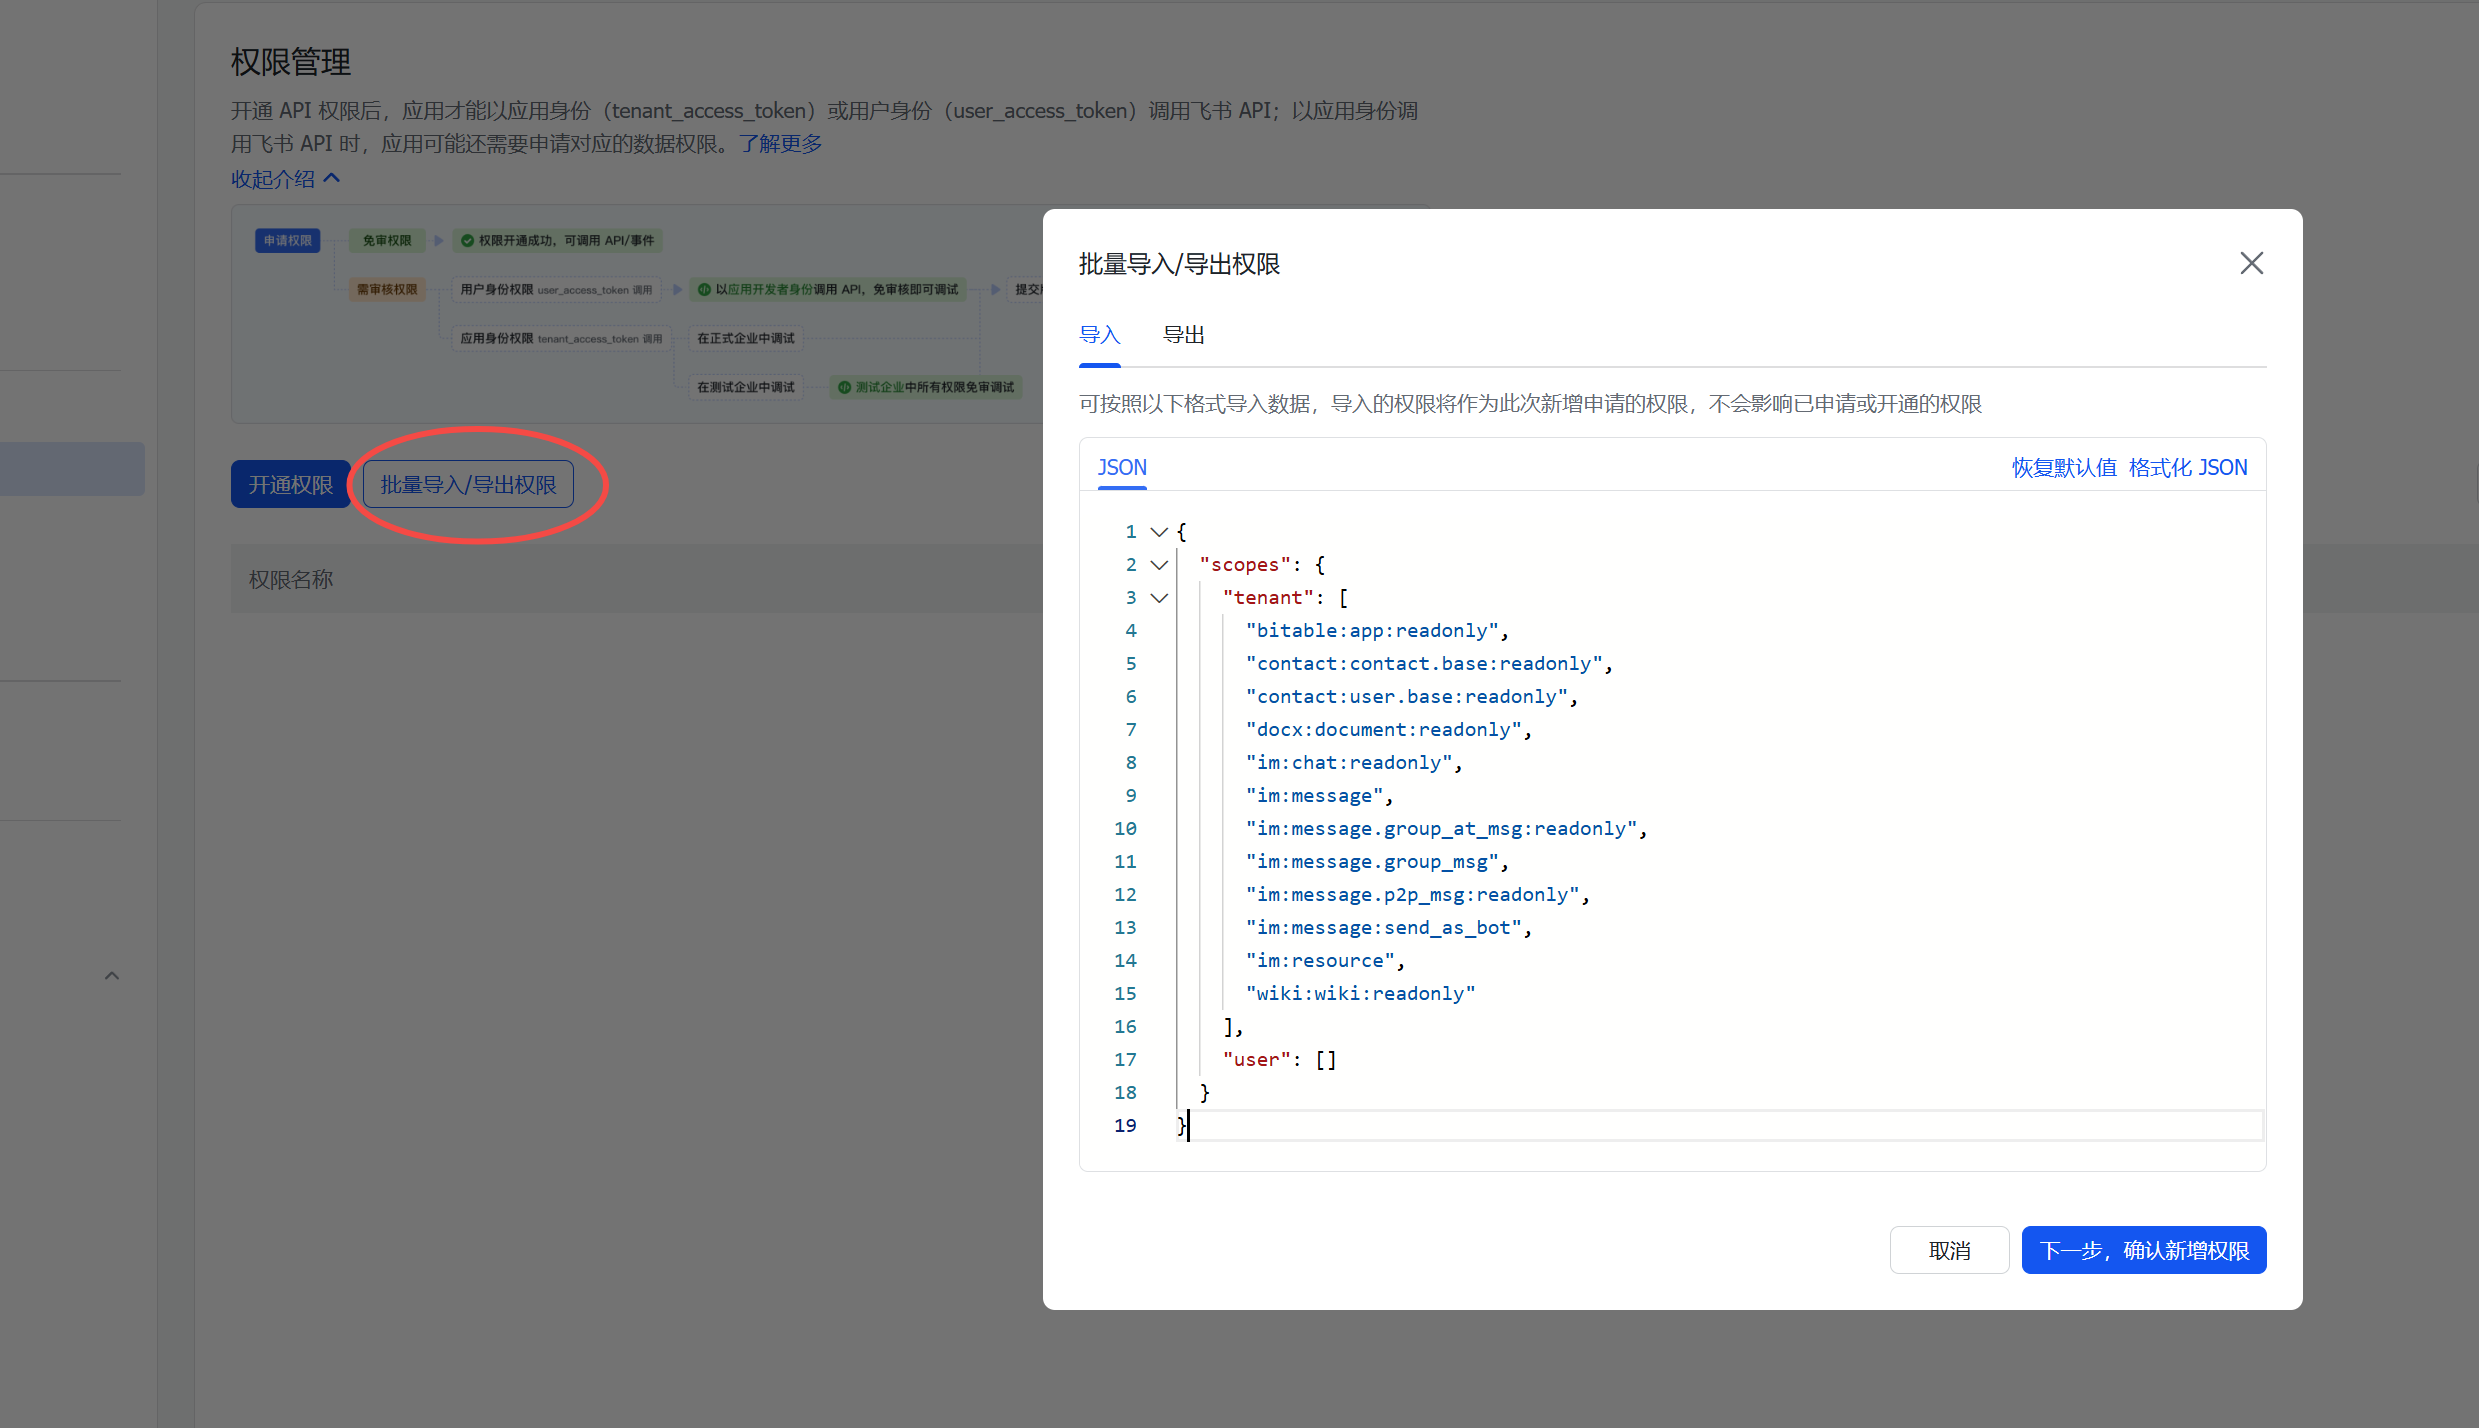This screenshot has width=2479, height=1428.
Task: Close the batch import/export dialog
Action: tap(2251, 263)
